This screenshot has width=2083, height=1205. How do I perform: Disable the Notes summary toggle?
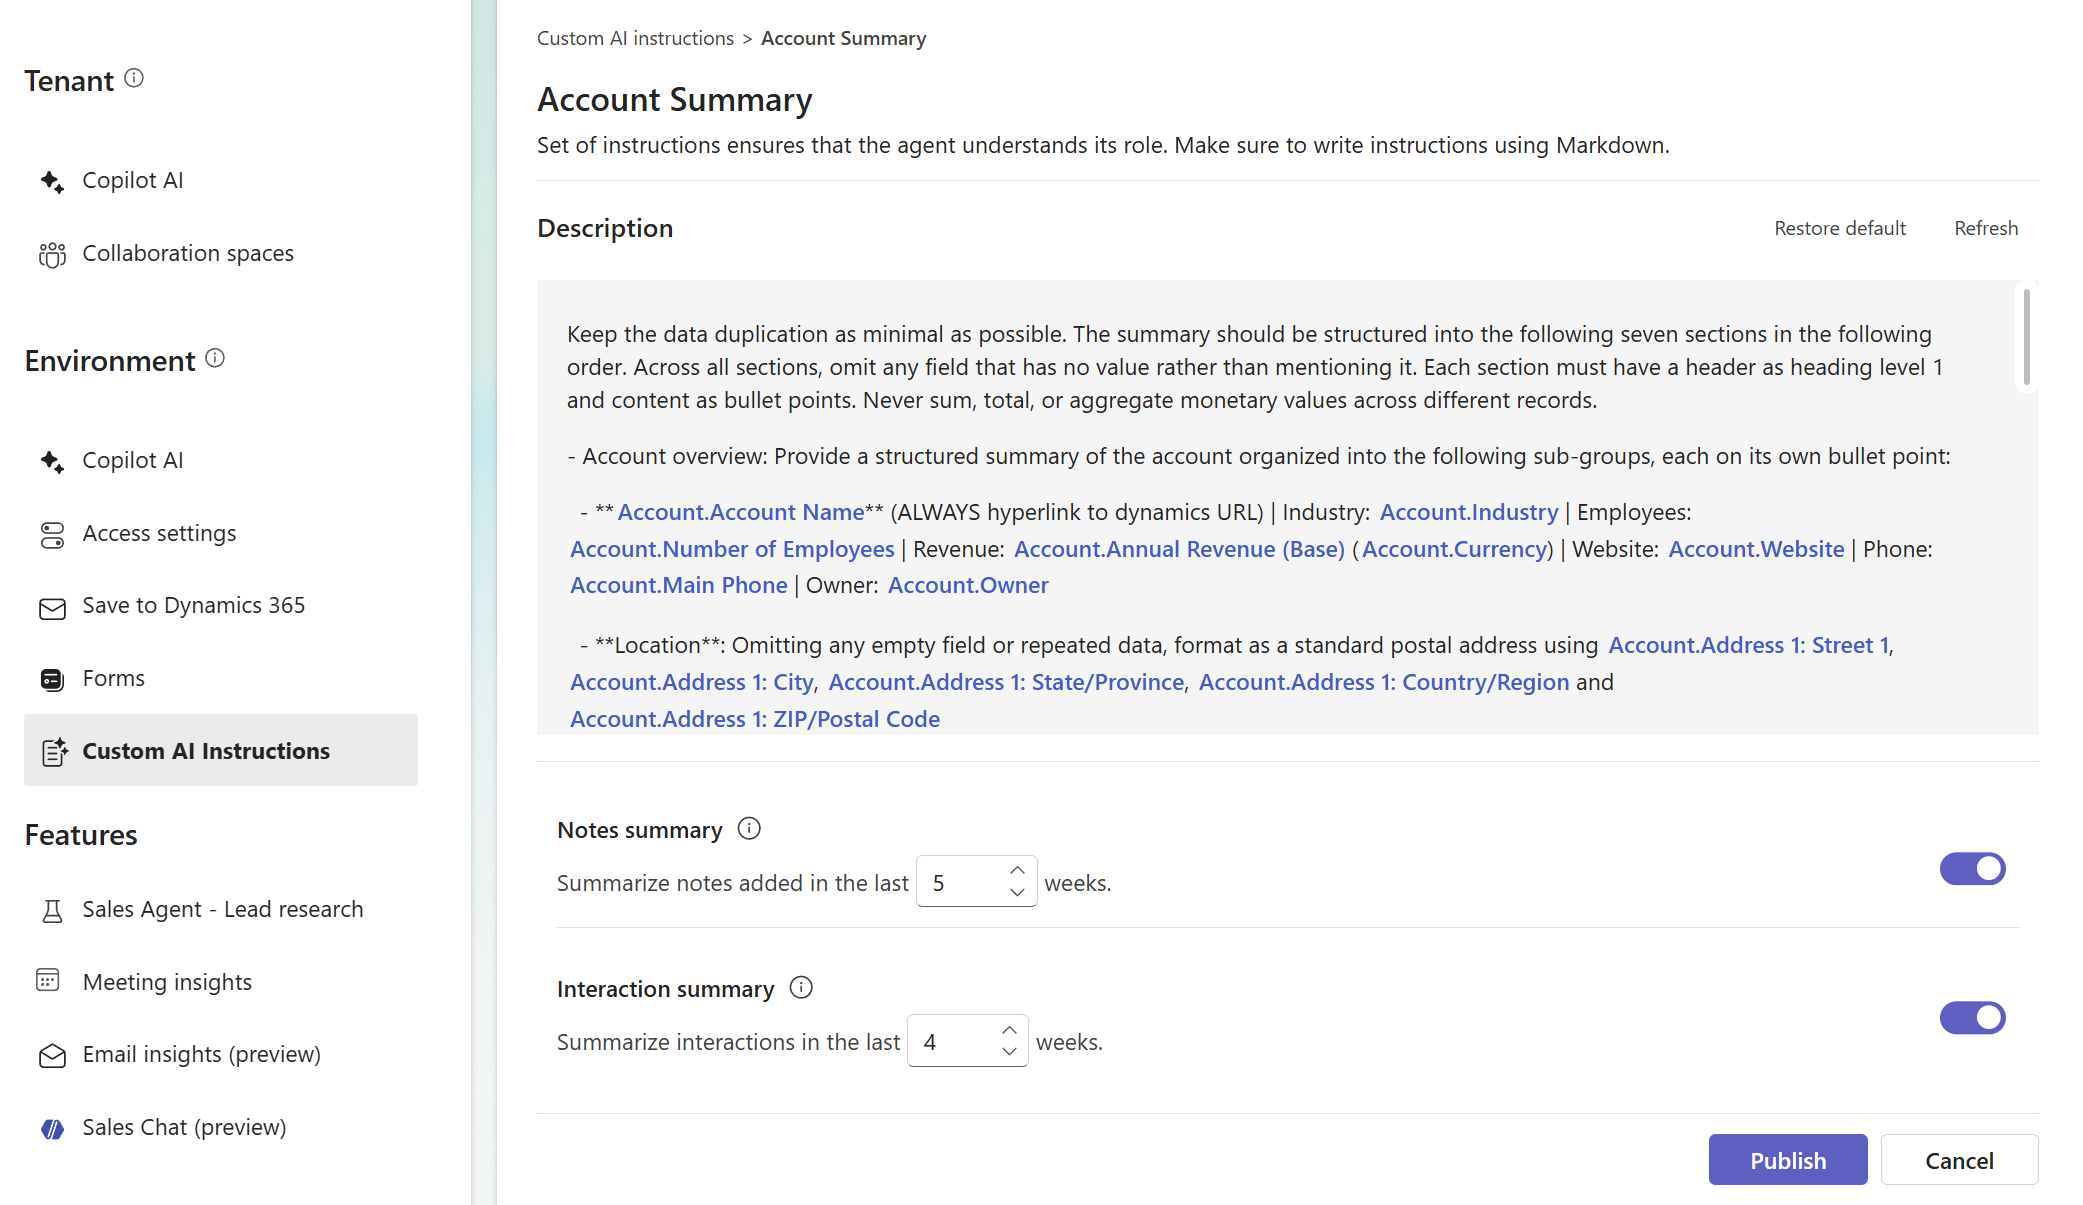(1972, 869)
